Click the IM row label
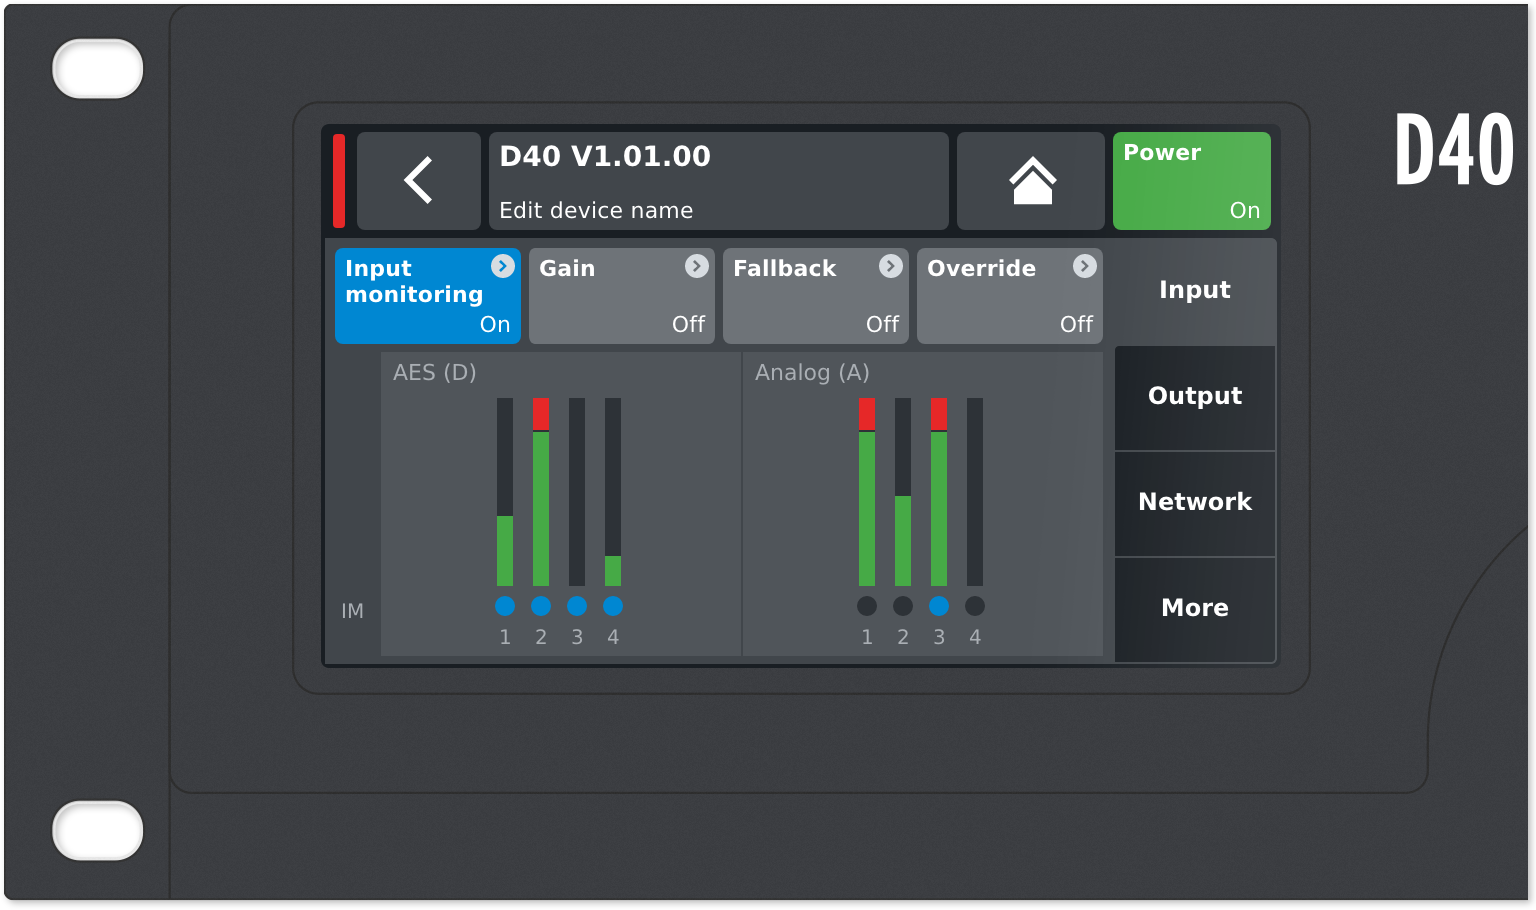 352,611
